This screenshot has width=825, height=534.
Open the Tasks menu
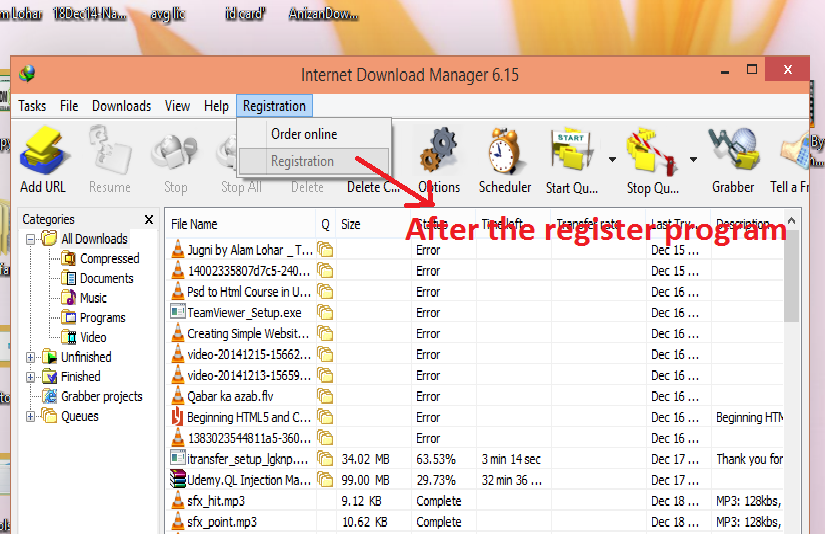[32, 106]
